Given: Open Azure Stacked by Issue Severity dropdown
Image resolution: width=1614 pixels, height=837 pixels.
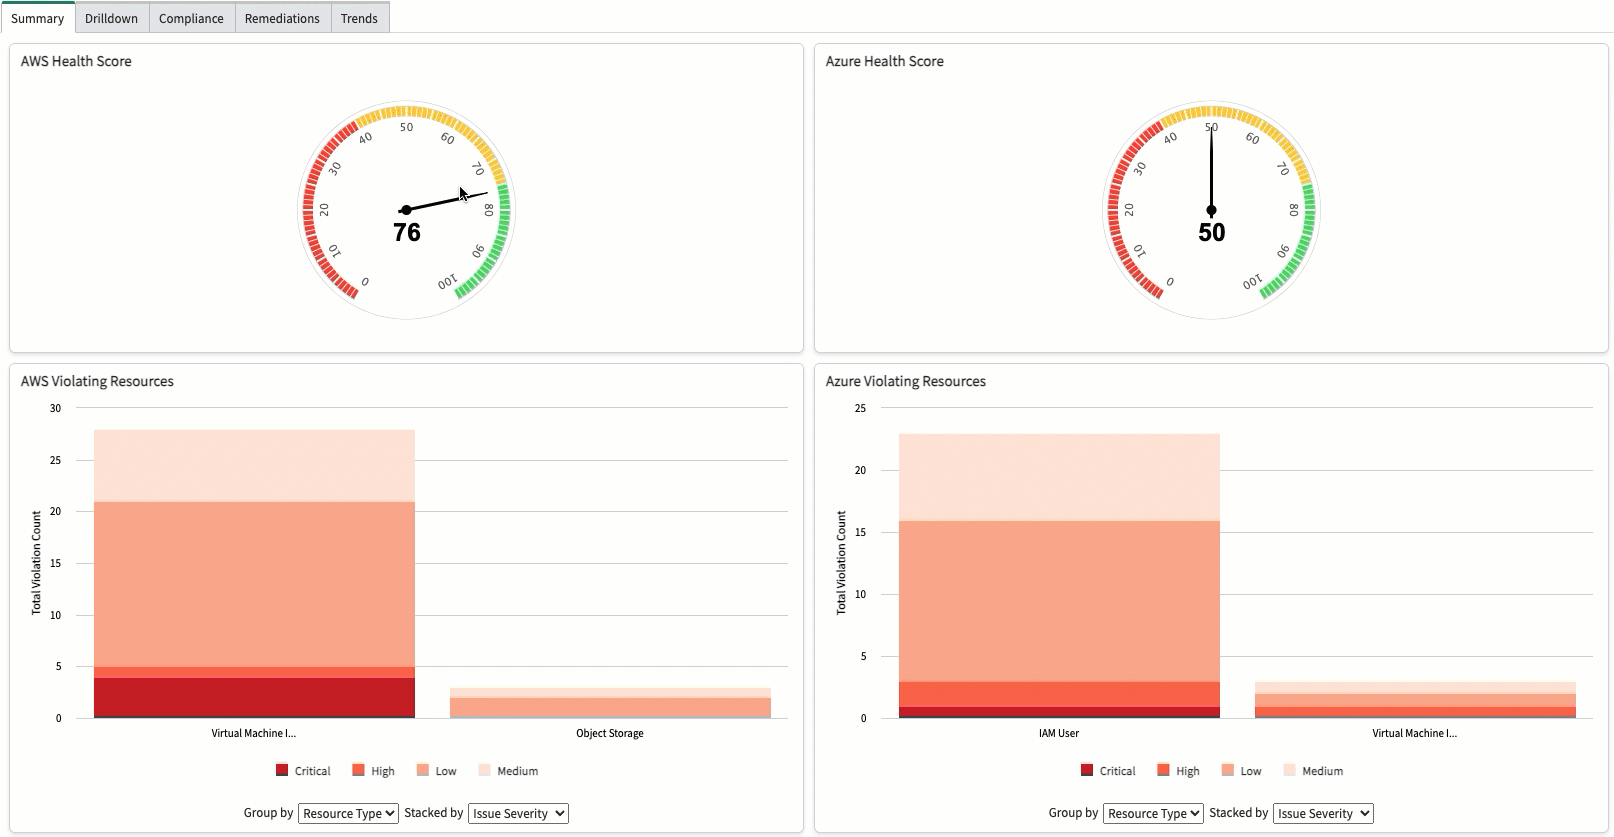Looking at the screenshot, I should (1323, 813).
